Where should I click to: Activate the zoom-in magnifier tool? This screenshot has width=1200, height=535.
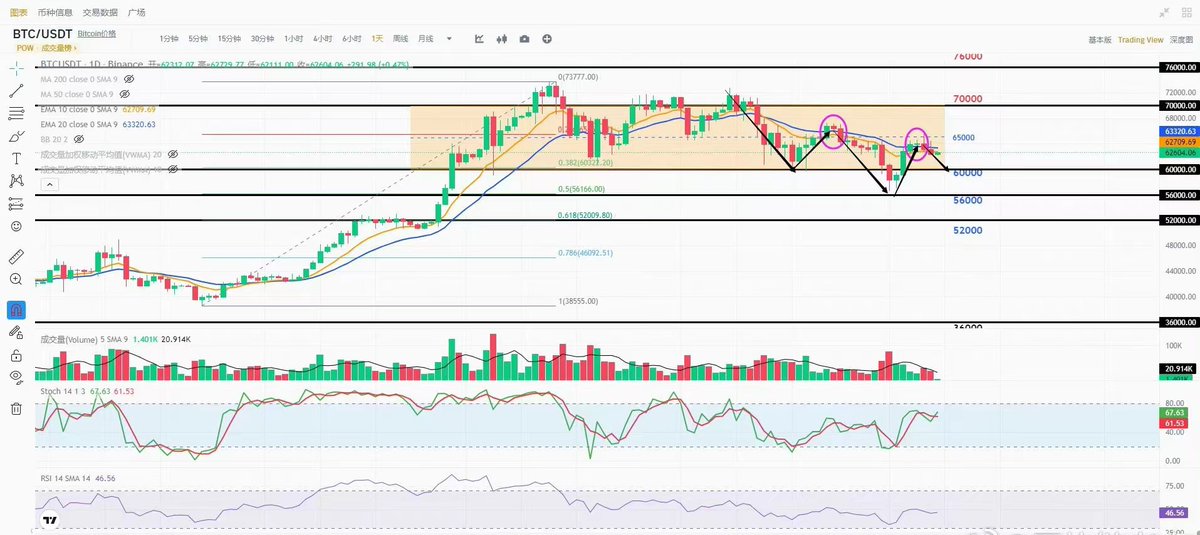tap(16, 280)
